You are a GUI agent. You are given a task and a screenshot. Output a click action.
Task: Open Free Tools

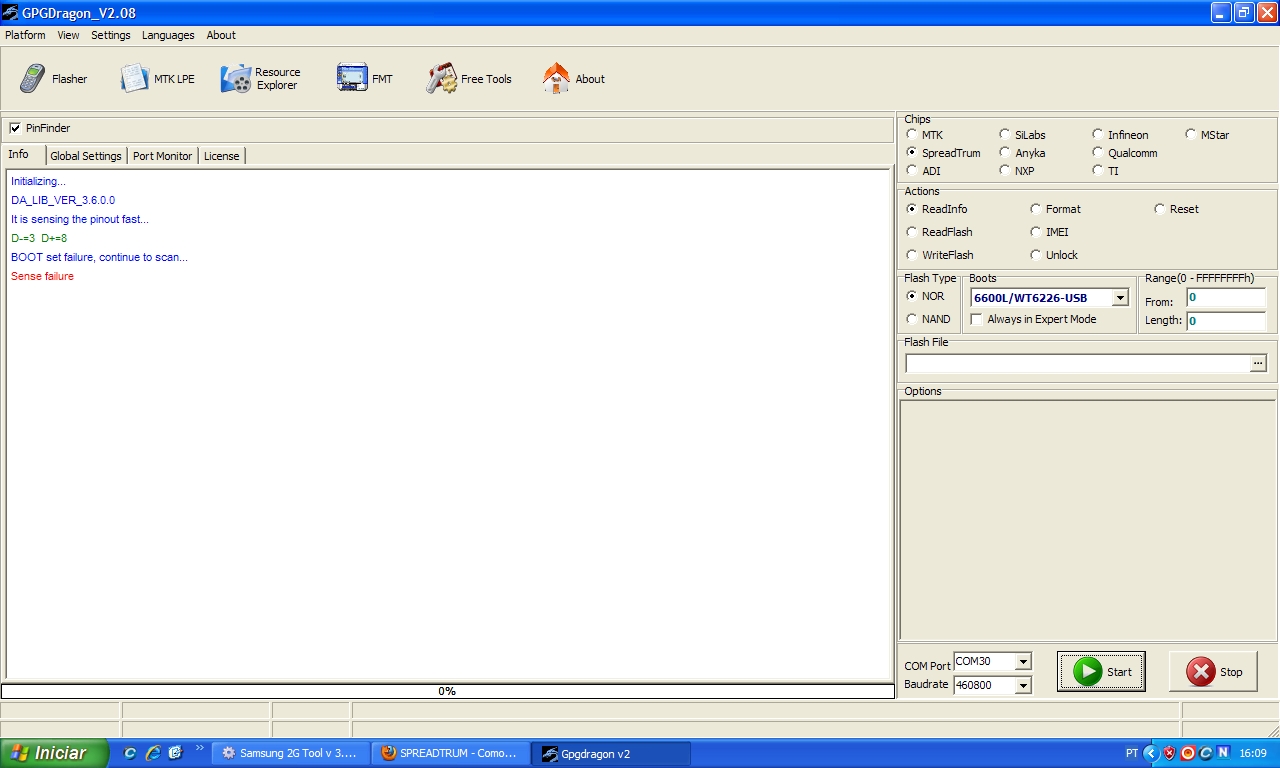pos(469,79)
